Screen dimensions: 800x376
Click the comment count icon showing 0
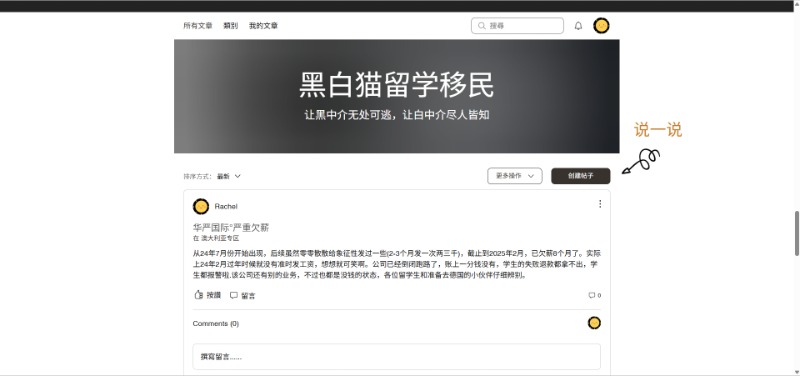(x=592, y=295)
